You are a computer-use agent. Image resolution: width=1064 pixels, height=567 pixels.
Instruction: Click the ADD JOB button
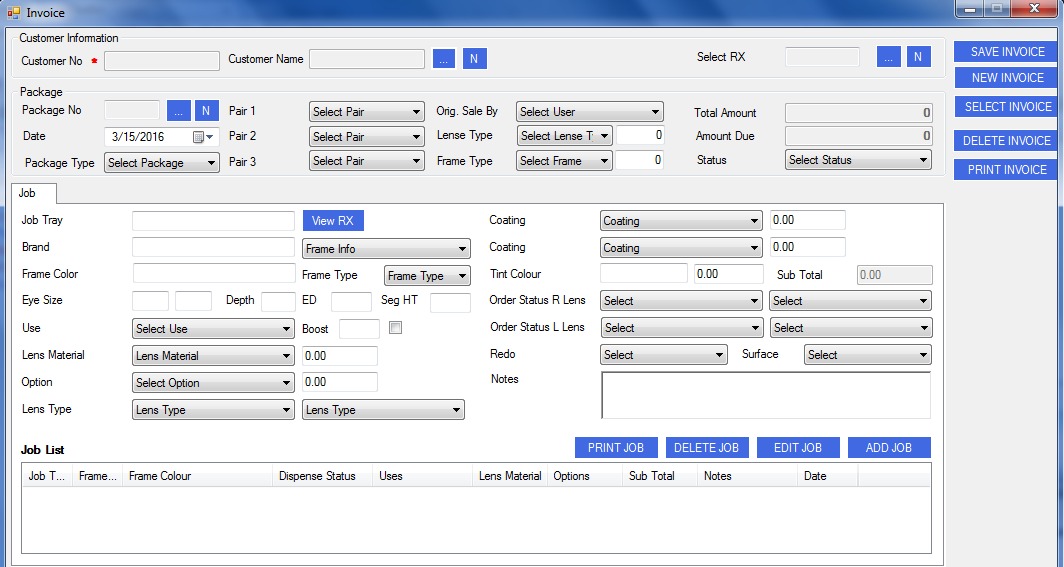pyautogui.click(x=889, y=448)
